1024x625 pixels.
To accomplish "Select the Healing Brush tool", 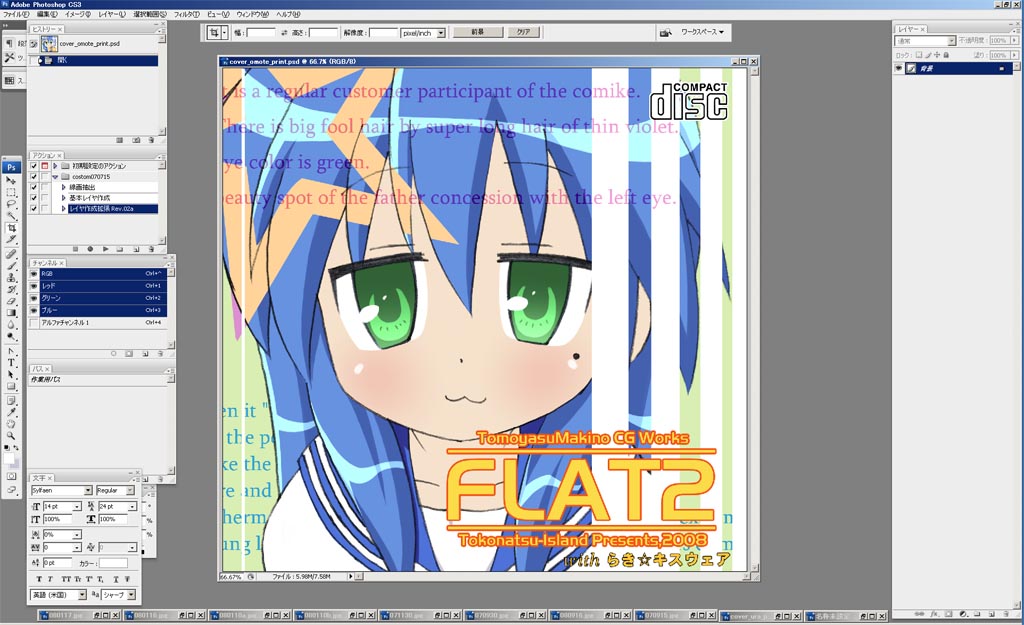I will click(x=11, y=254).
